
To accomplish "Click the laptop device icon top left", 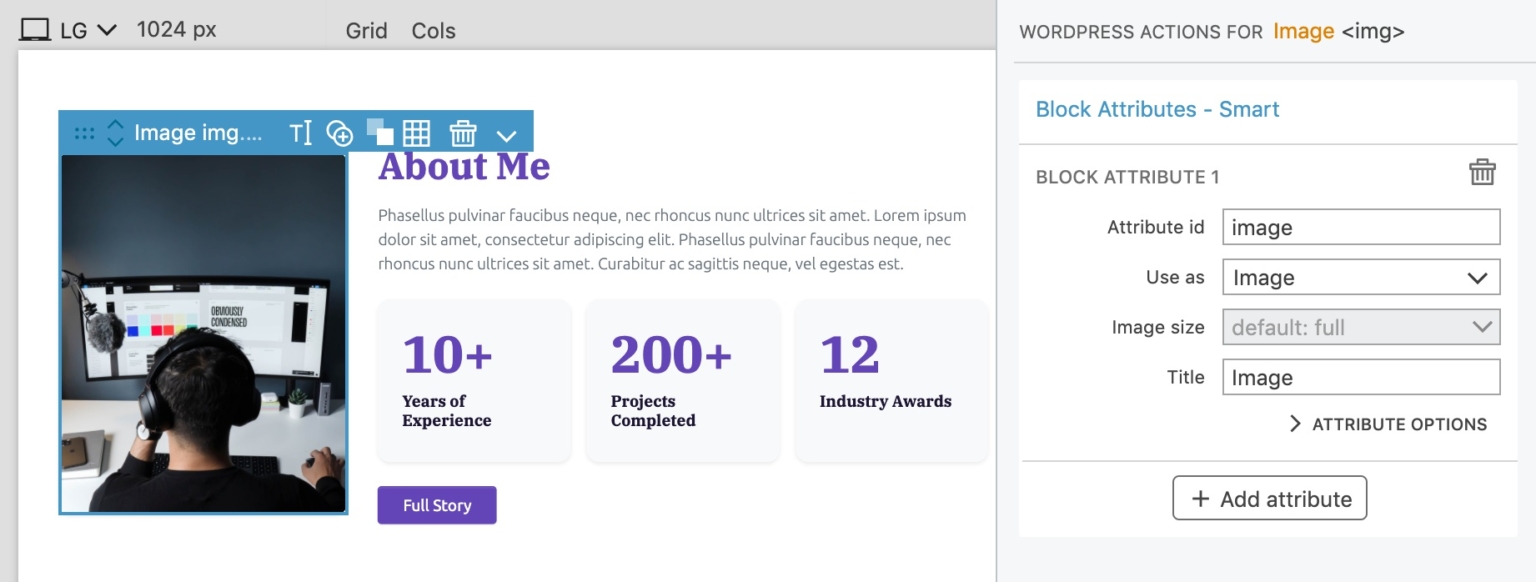I will coord(36,29).
